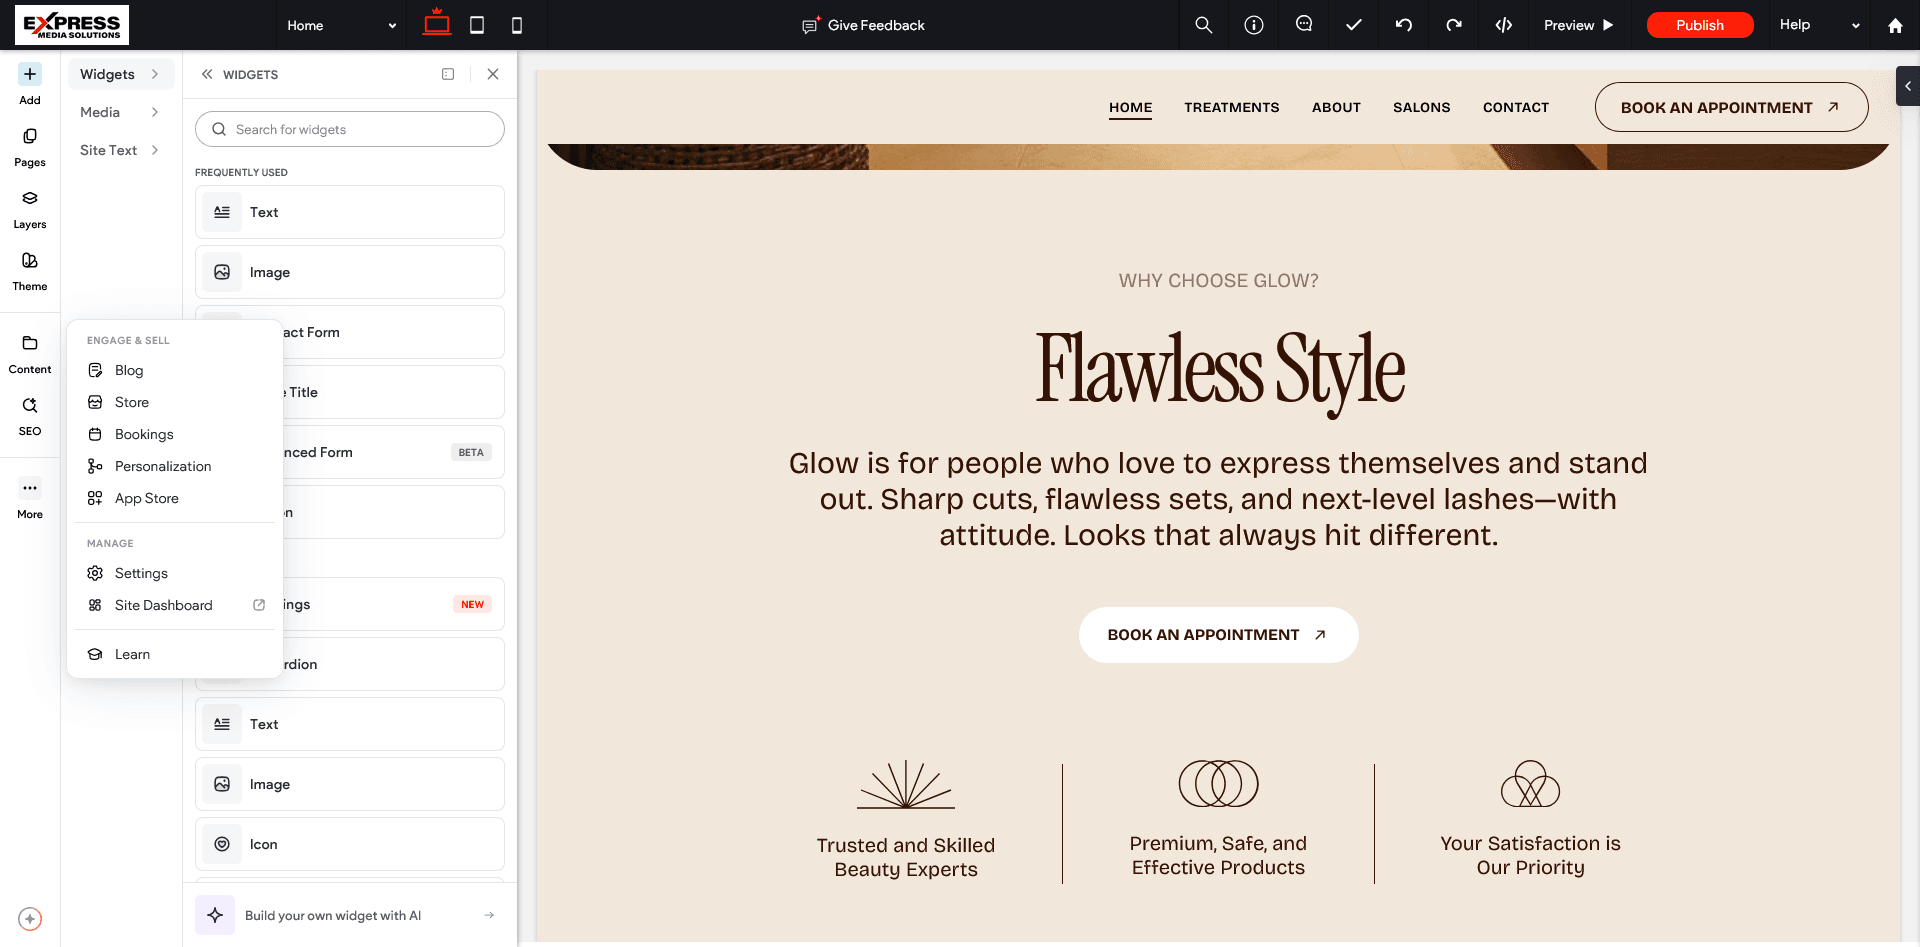Click the undo arrow icon

(1403, 25)
